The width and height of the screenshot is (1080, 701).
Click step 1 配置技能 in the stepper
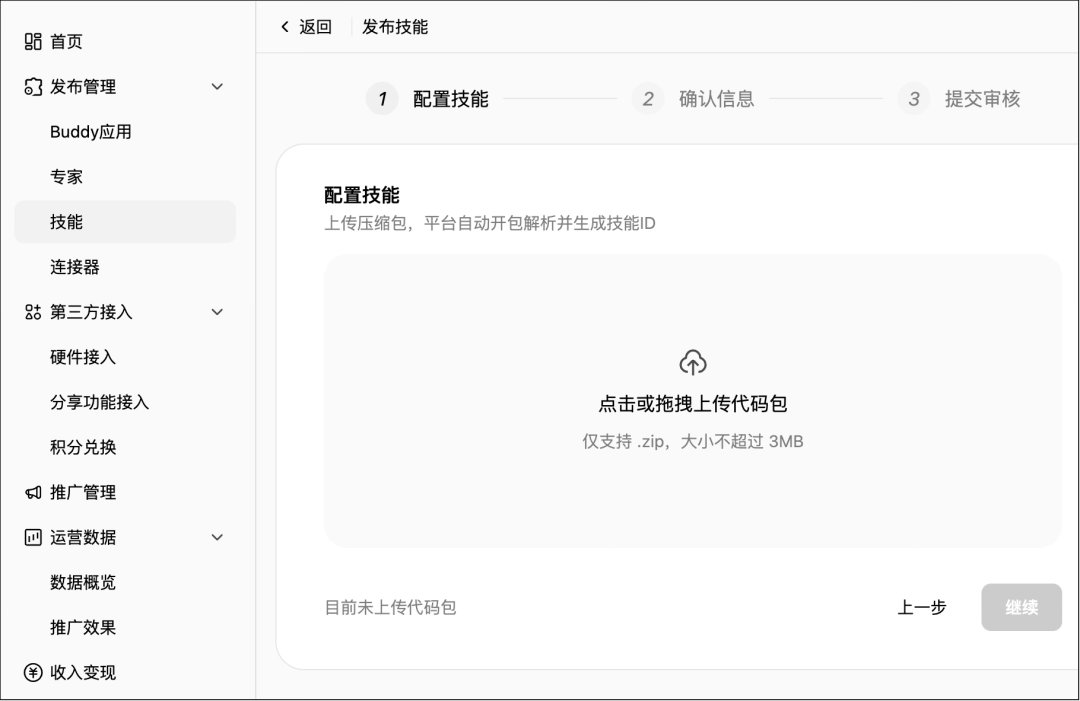pos(427,98)
